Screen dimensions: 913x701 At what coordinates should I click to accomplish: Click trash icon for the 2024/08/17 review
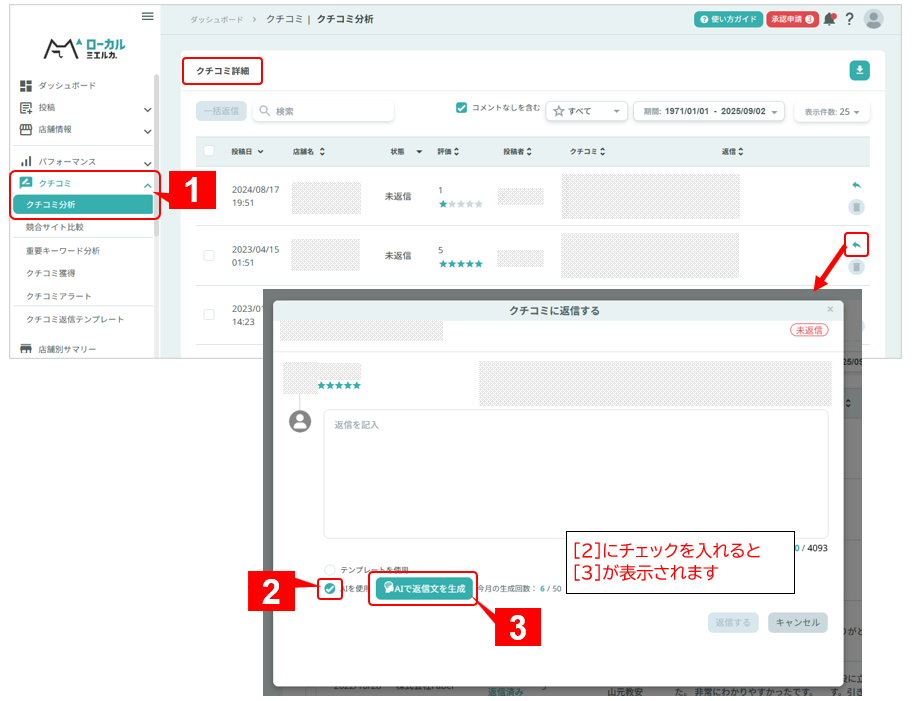point(856,207)
